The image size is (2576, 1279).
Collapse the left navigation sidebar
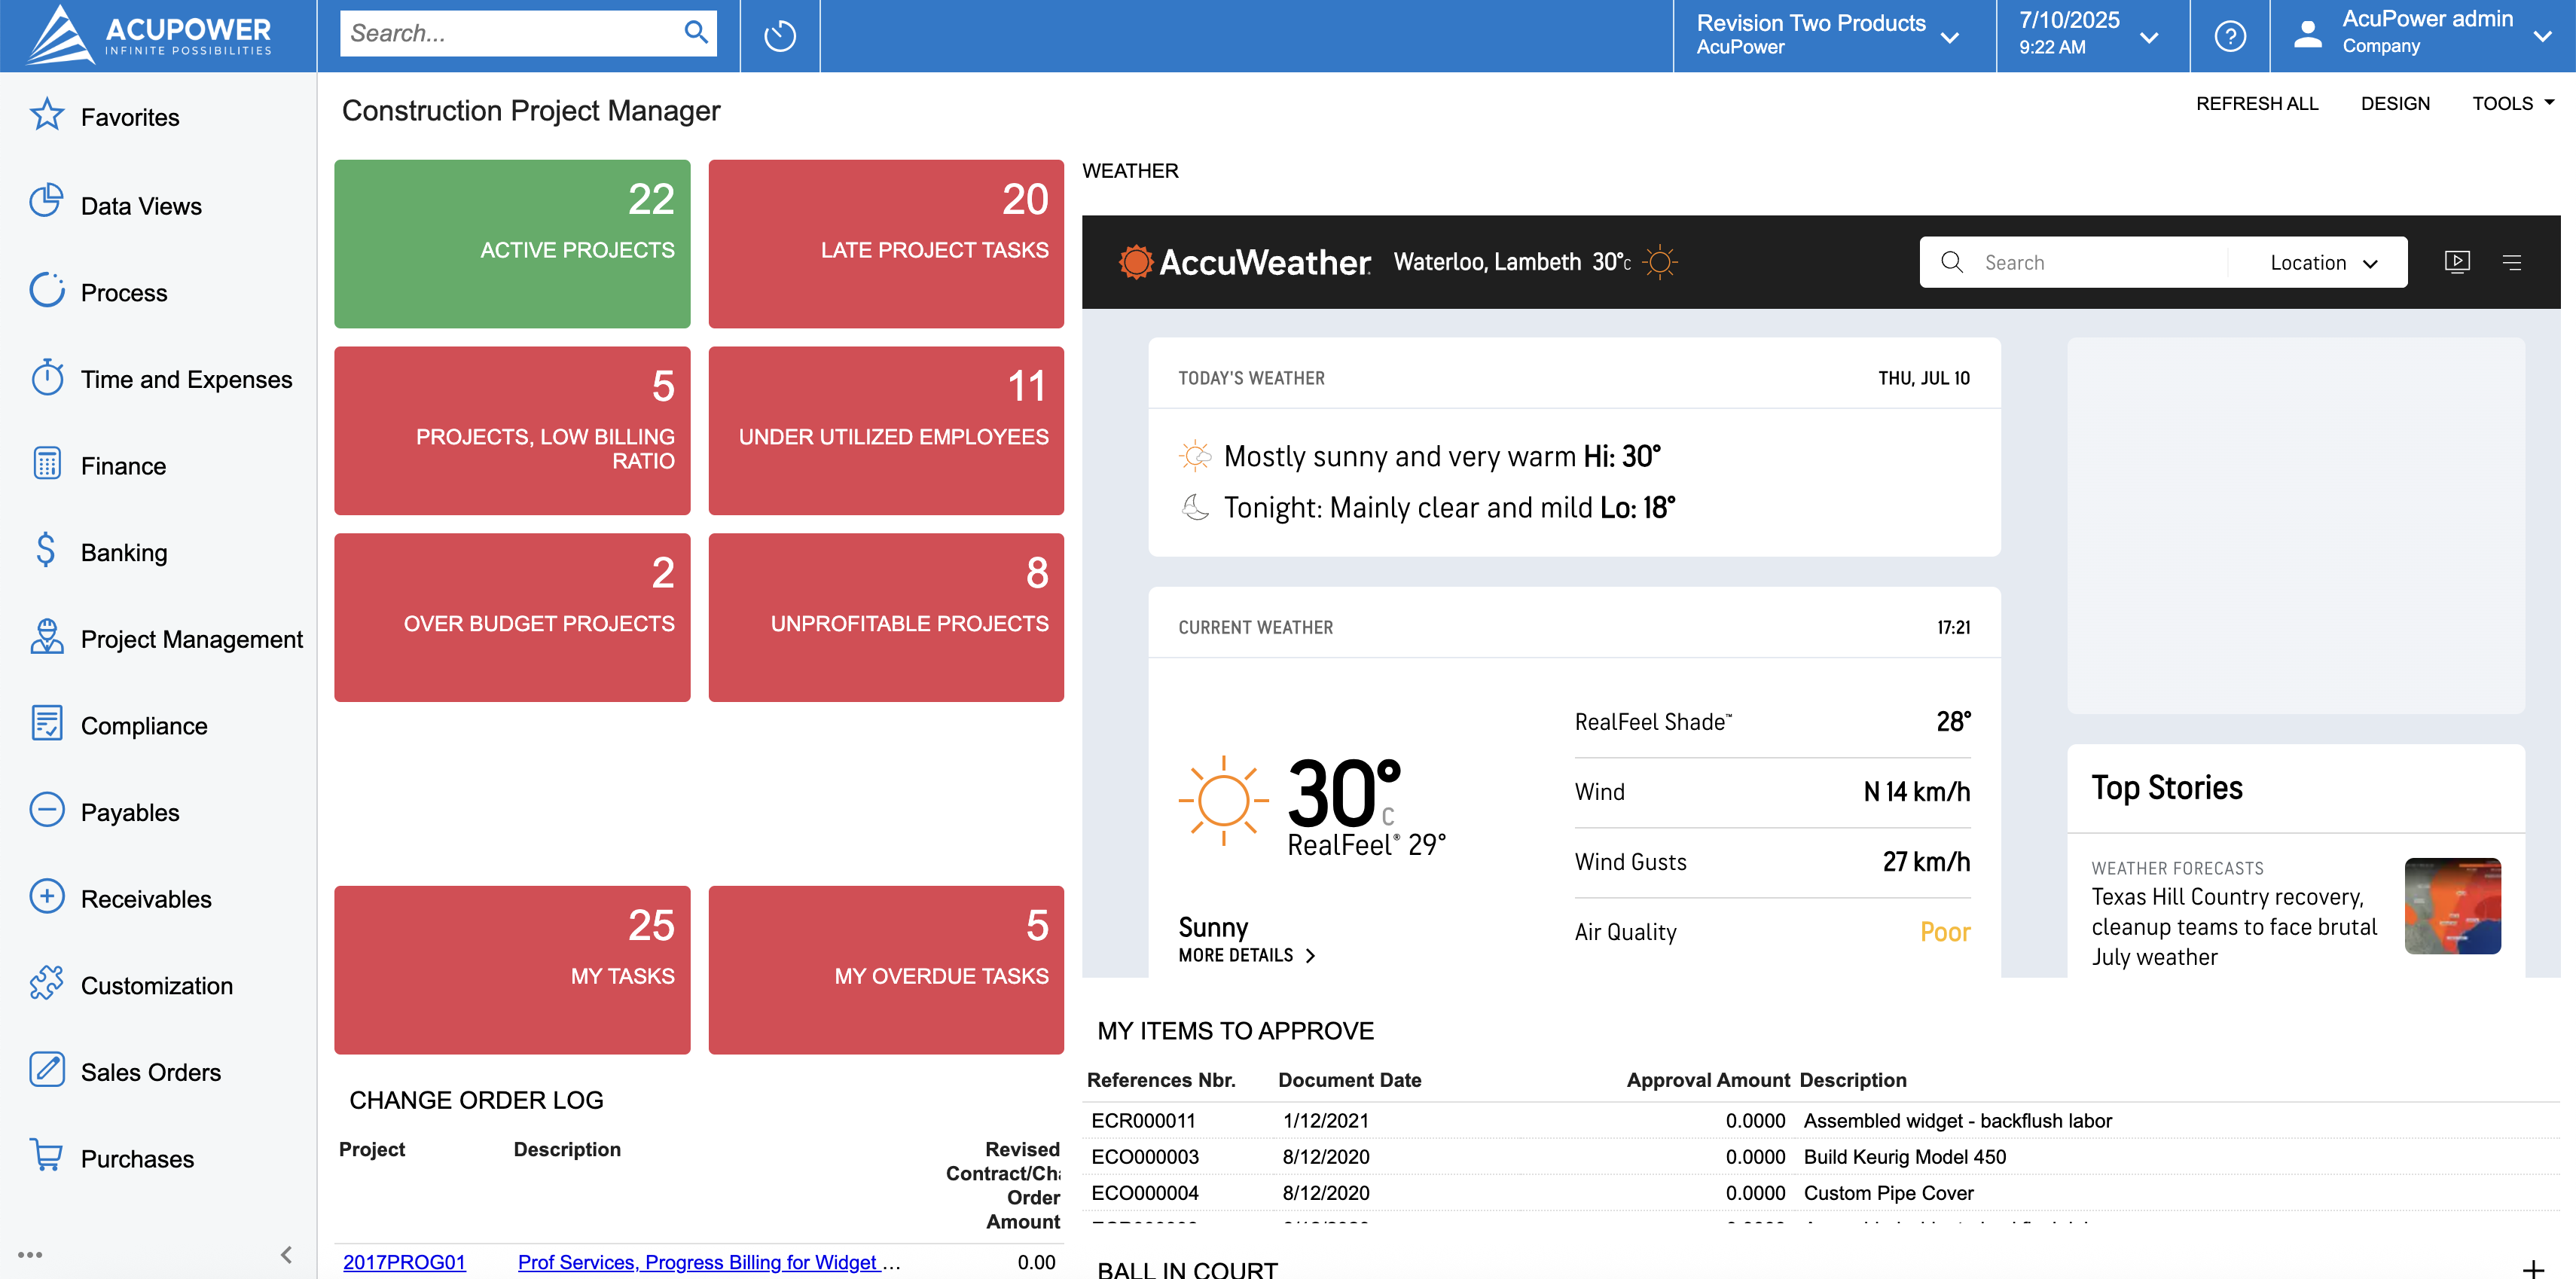[x=286, y=1254]
